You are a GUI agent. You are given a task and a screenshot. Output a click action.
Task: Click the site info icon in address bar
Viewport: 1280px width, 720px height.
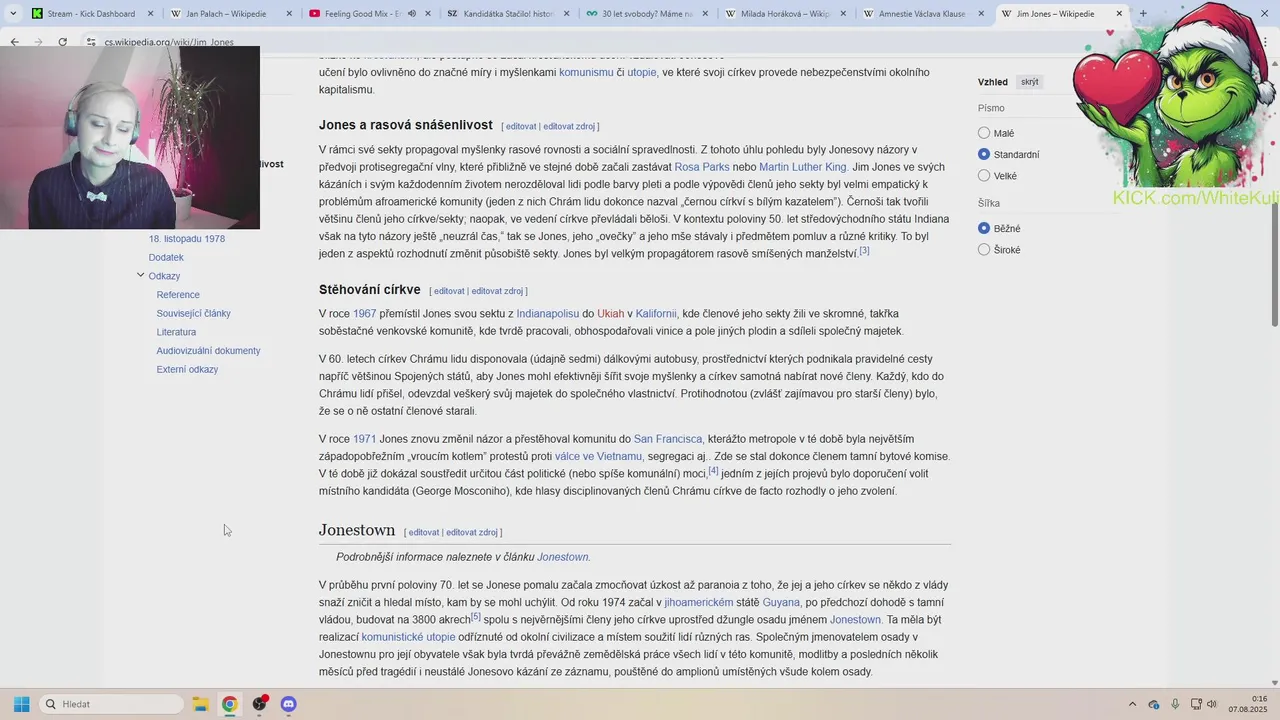pos(91,42)
